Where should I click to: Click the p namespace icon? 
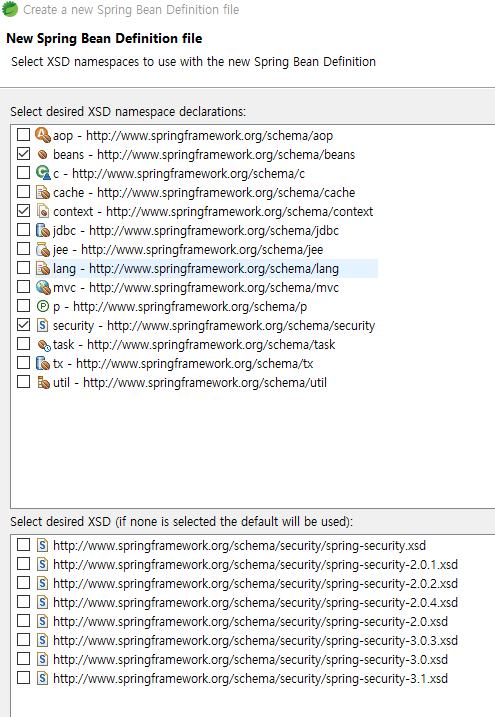click(x=43, y=306)
